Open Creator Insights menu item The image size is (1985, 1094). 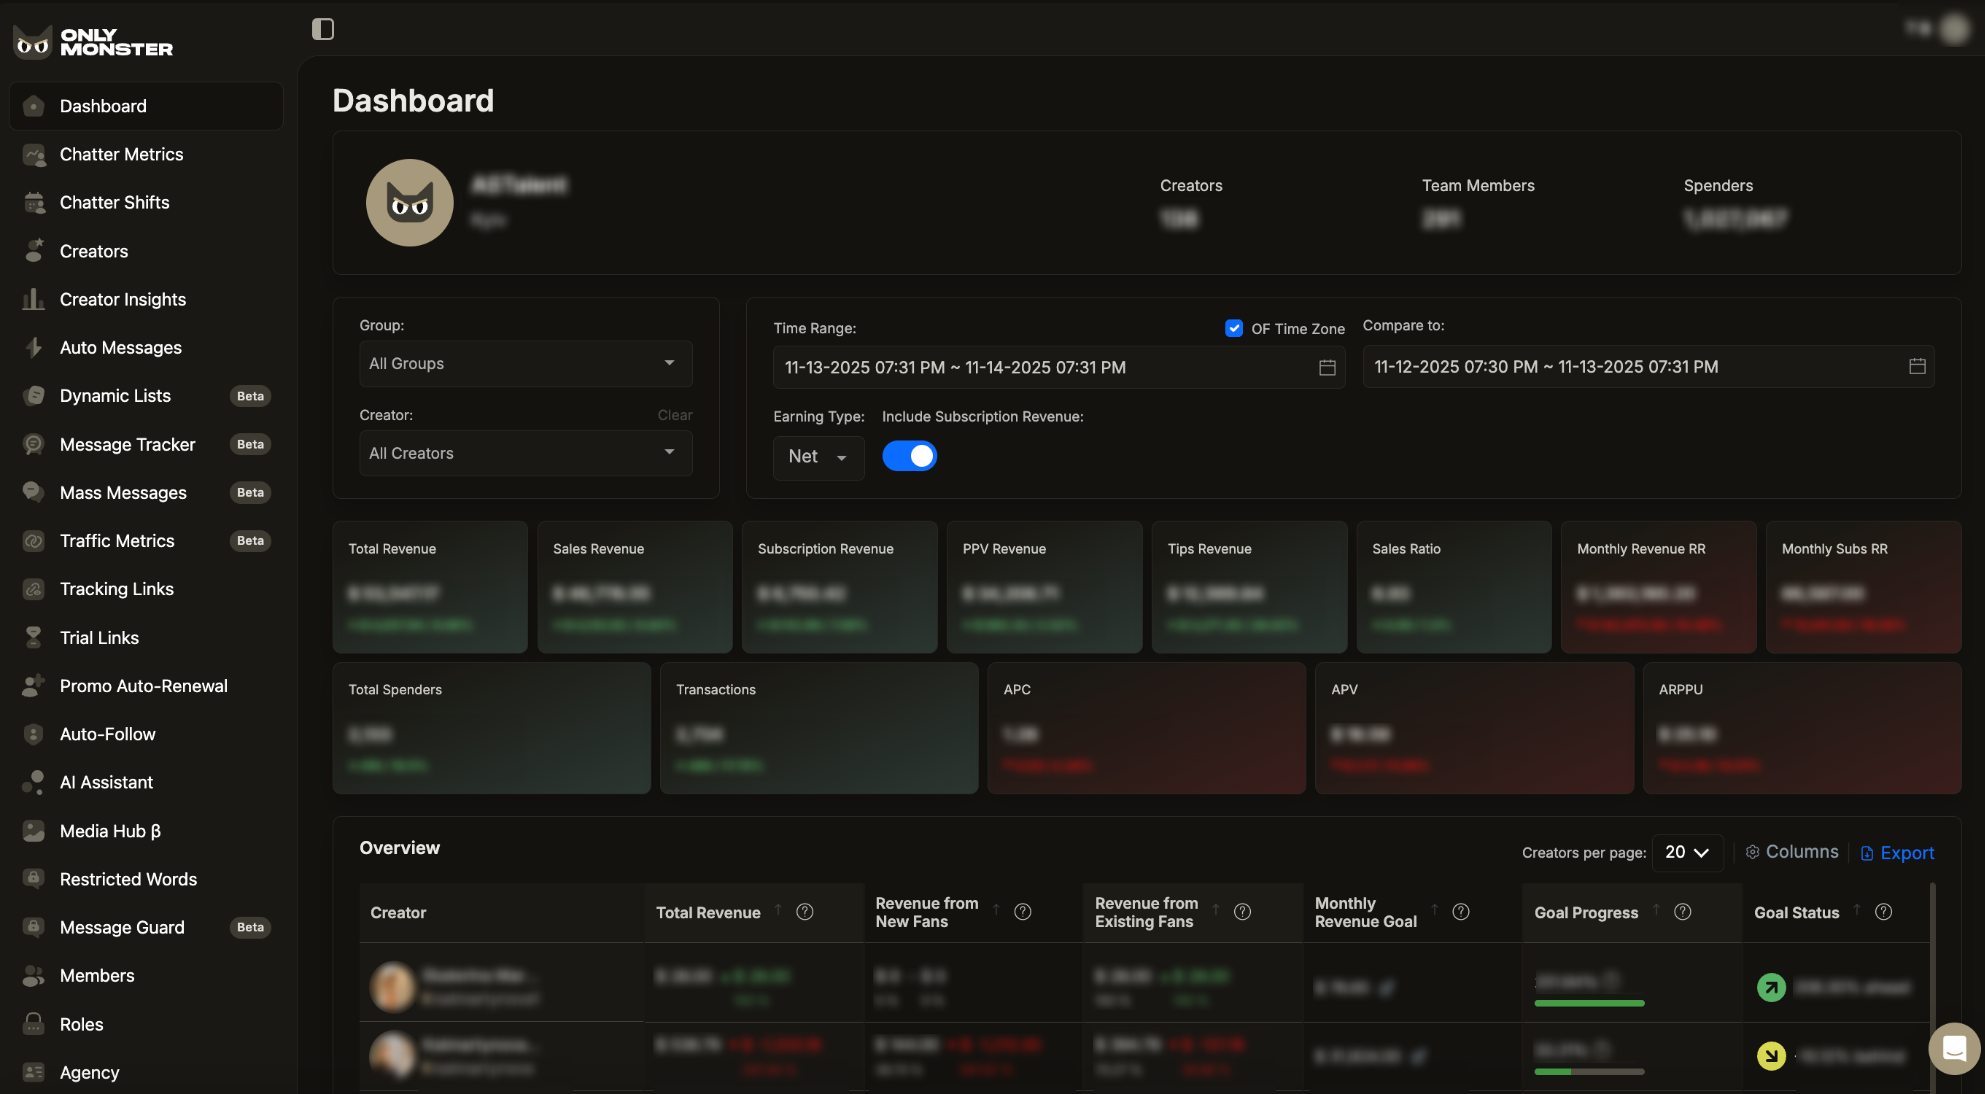click(x=122, y=299)
